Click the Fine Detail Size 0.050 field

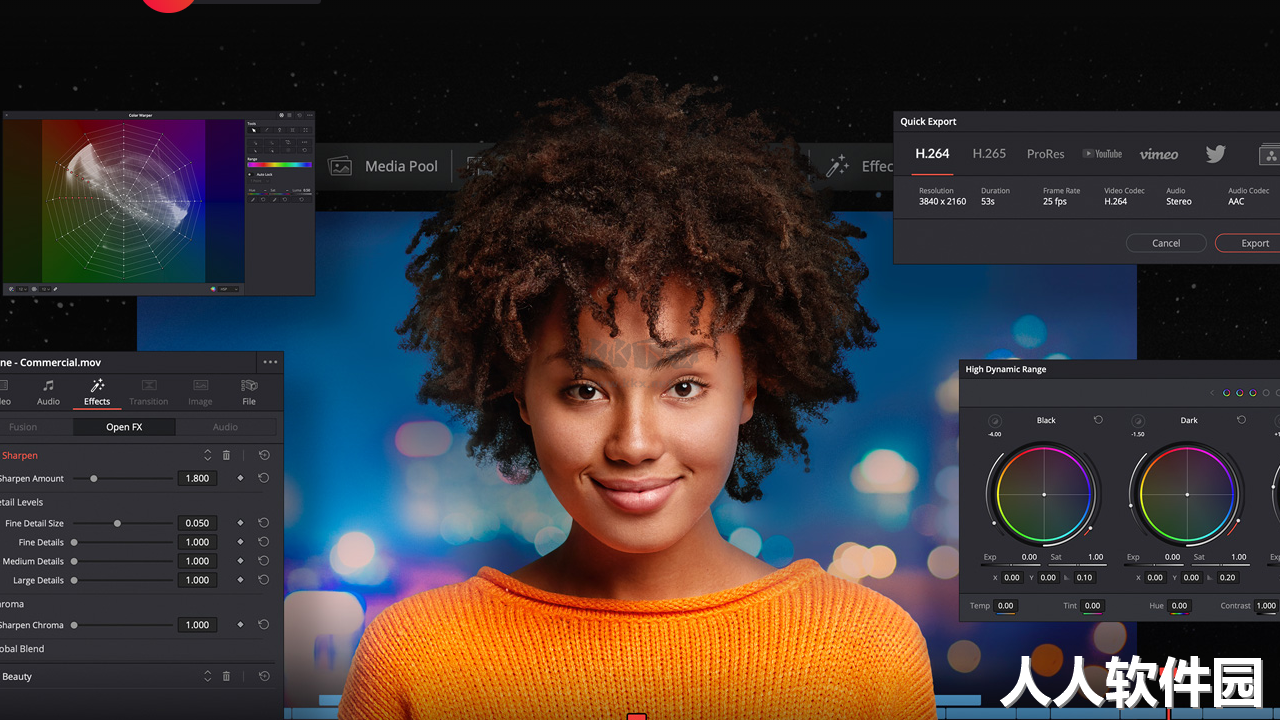pos(198,523)
